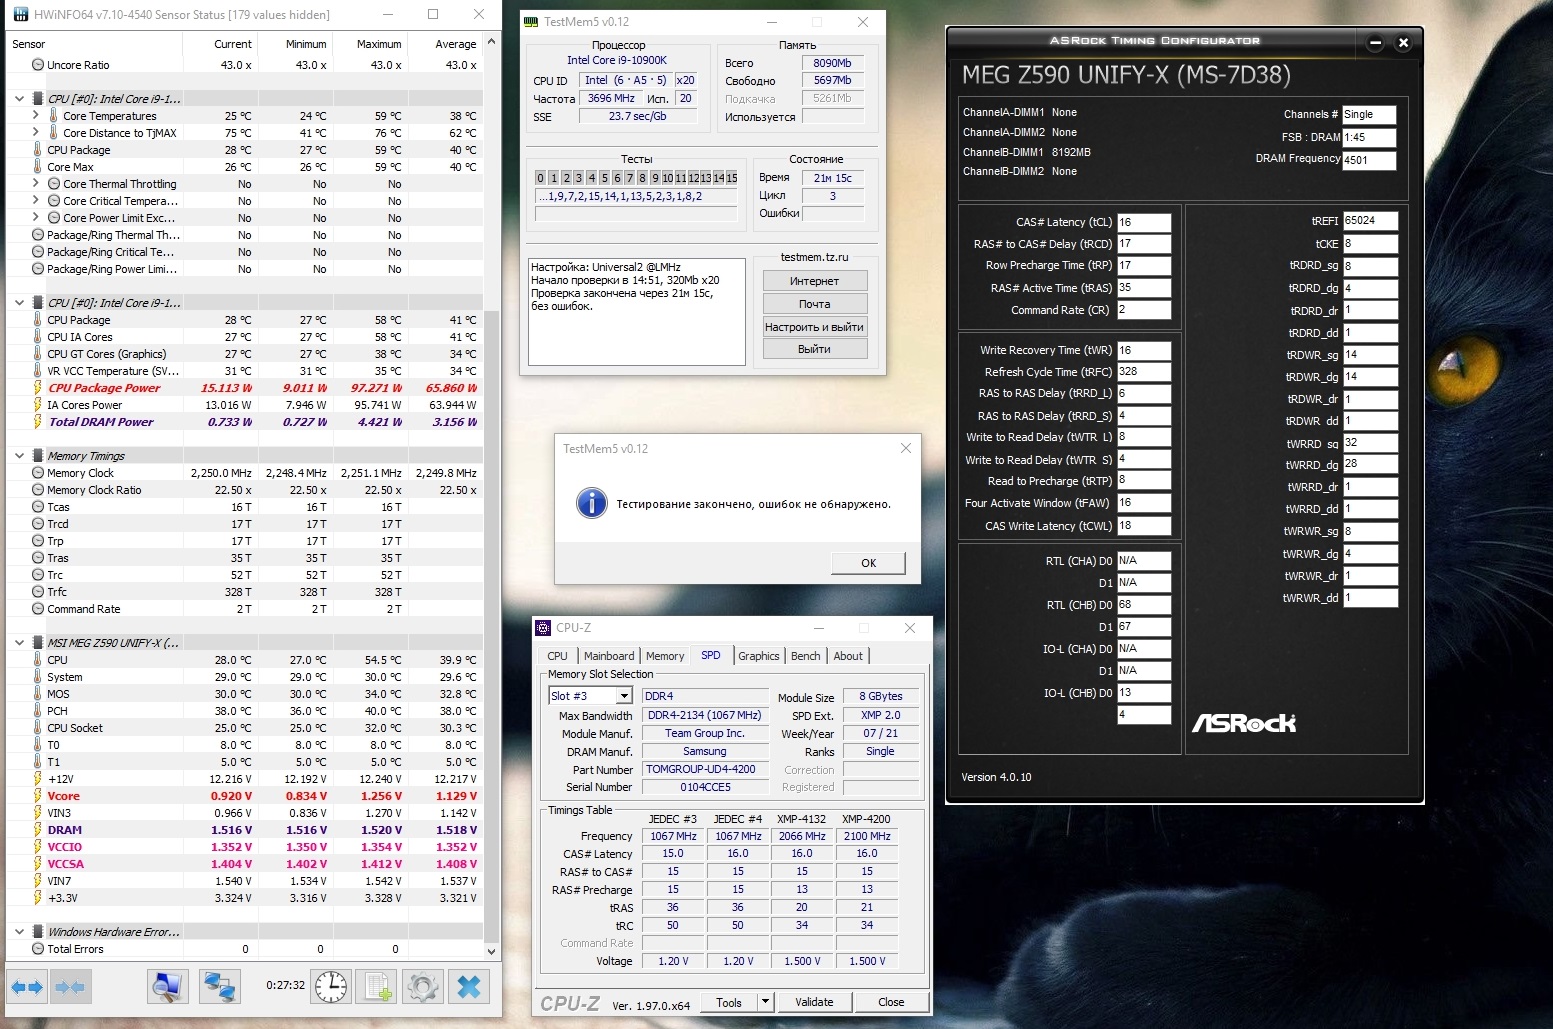Dismiss the TestMem5 message dialog with its X
Screen dimensions: 1553x1029
click(x=906, y=449)
